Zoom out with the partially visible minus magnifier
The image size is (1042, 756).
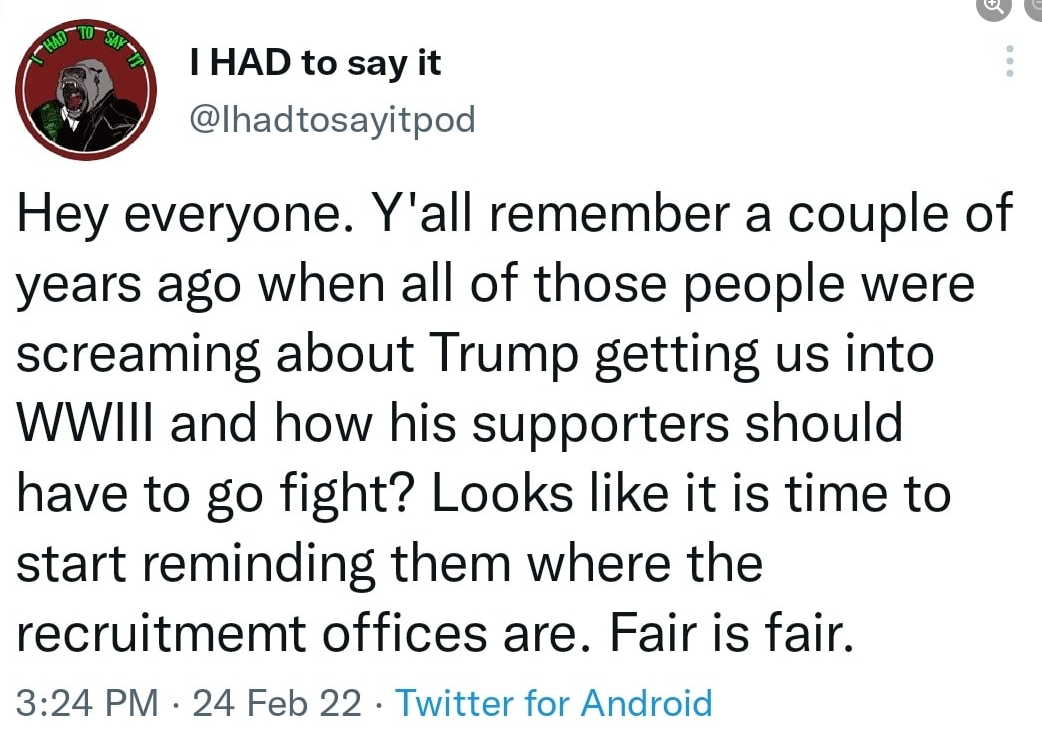click(x=1035, y=8)
